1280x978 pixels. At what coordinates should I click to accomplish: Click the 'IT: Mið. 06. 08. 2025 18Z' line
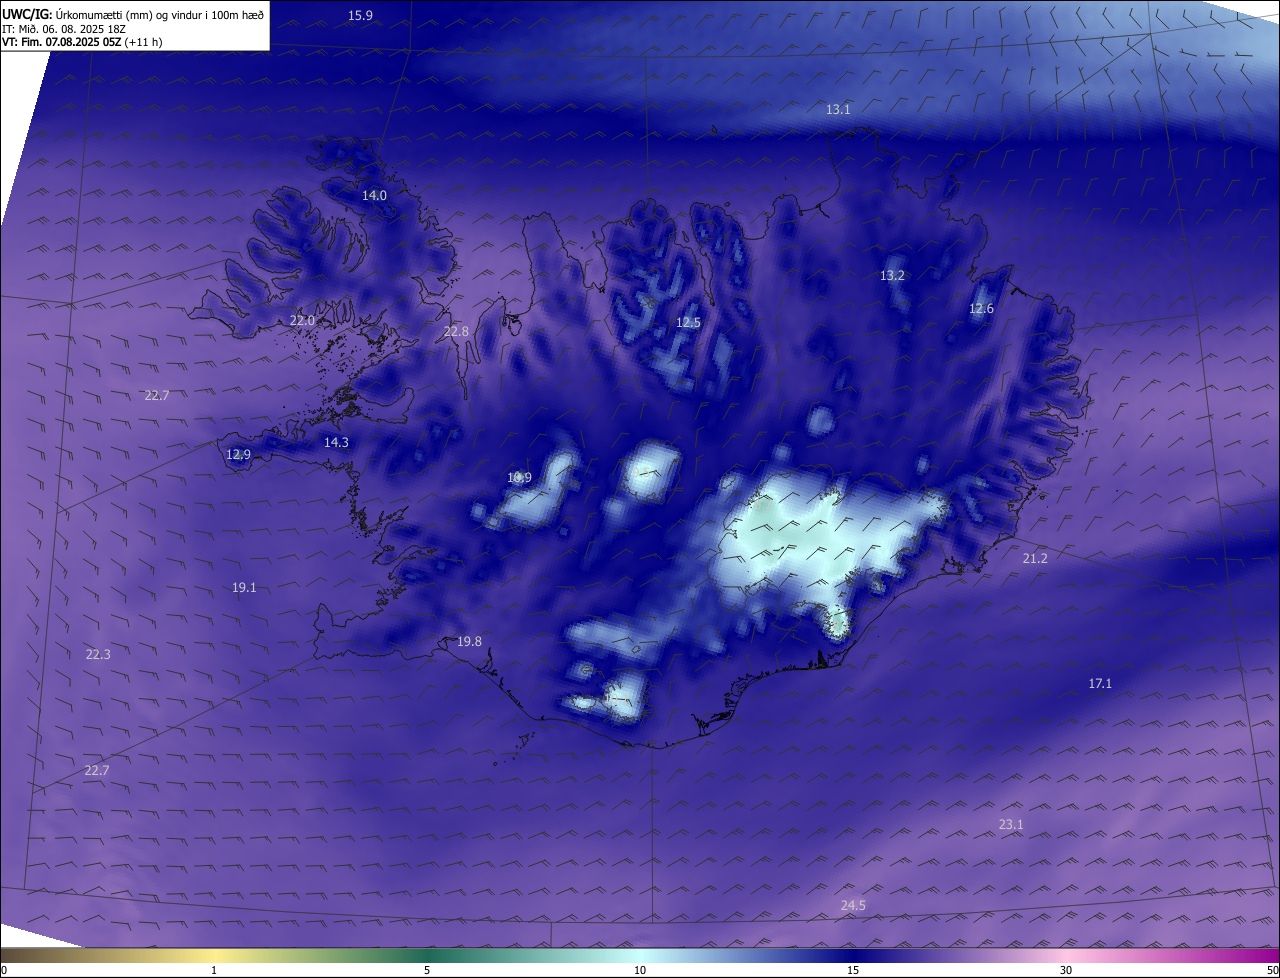tap(65, 29)
